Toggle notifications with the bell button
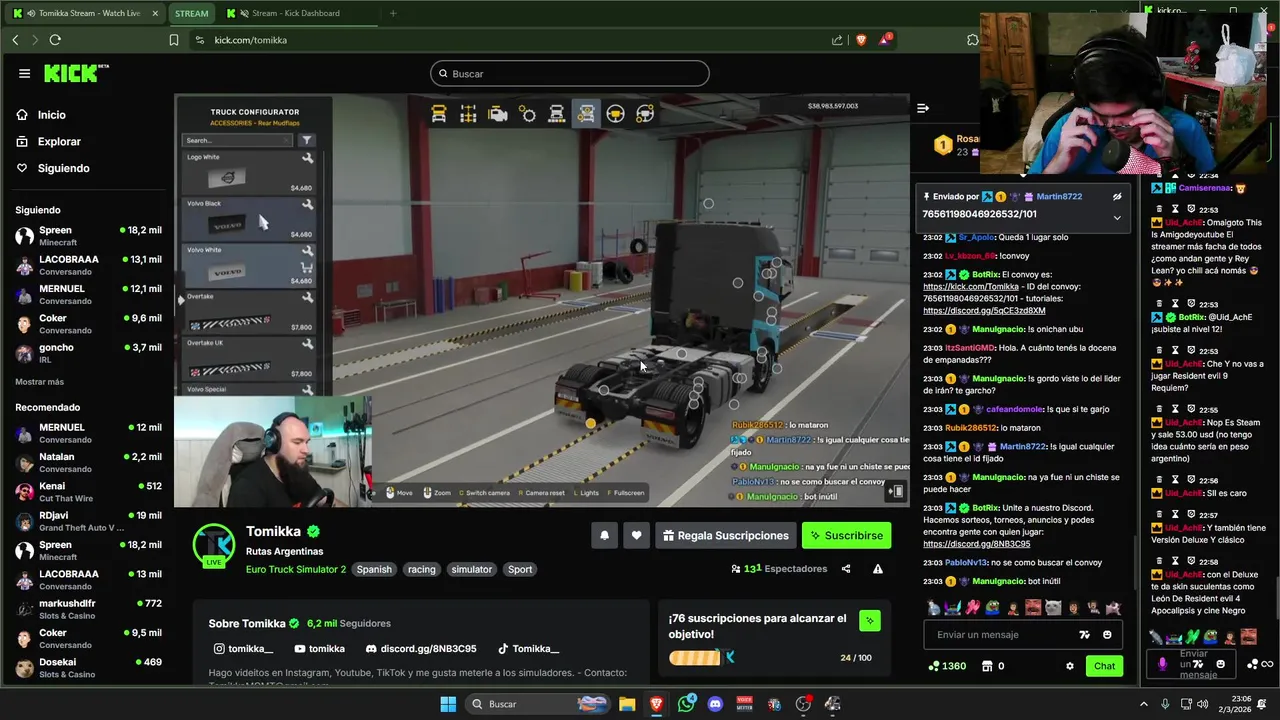 (x=604, y=536)
